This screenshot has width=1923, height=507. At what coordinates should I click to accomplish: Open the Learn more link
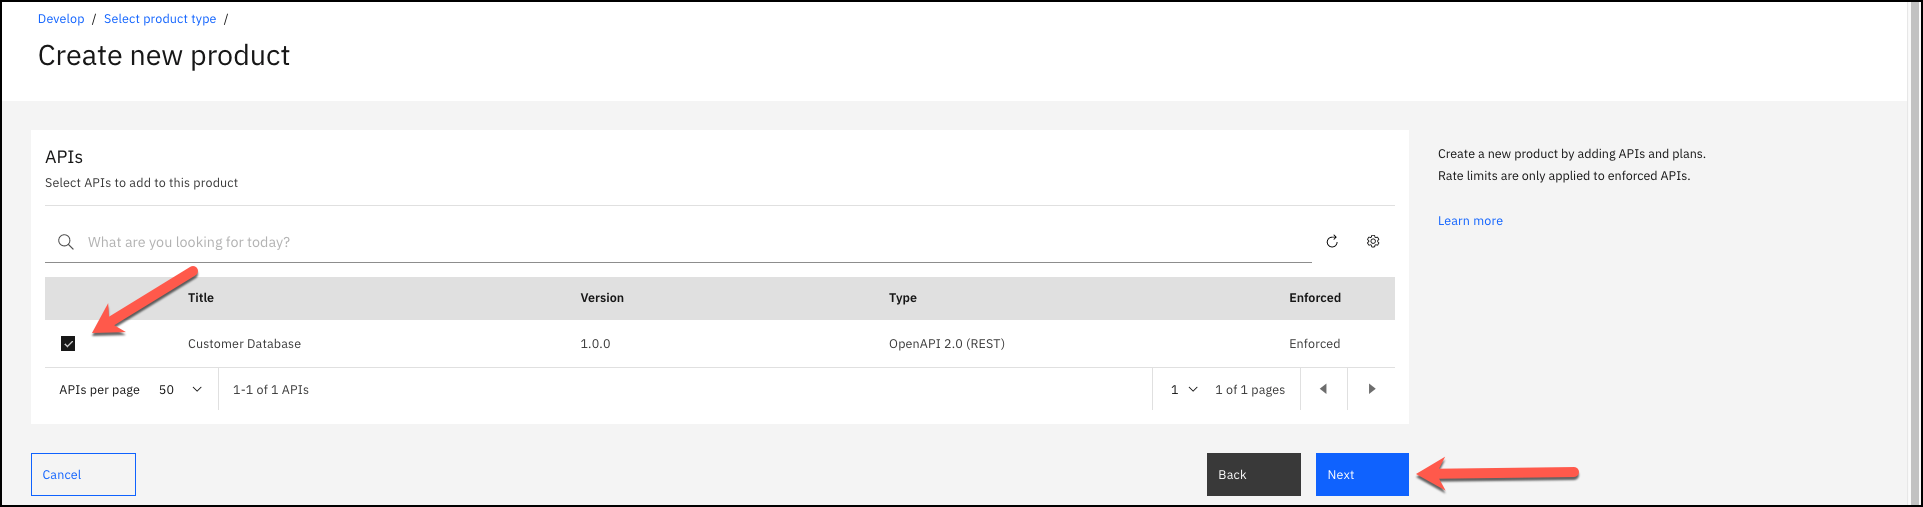[1470, 221]
